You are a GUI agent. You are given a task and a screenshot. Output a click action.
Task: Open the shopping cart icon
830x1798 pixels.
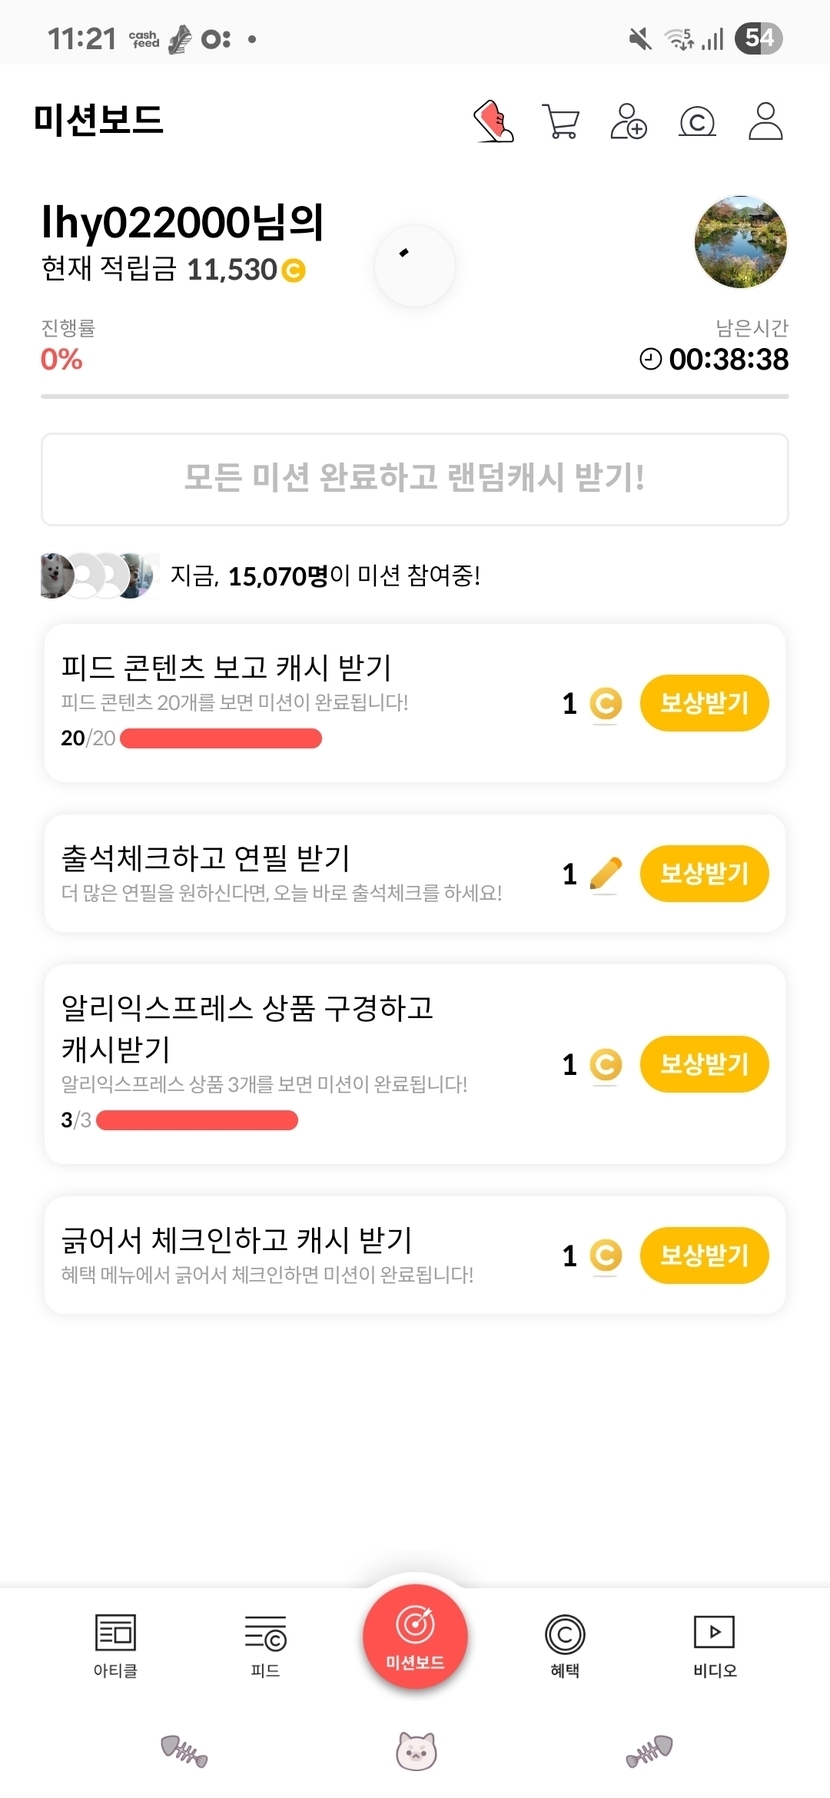pos(560,122)
